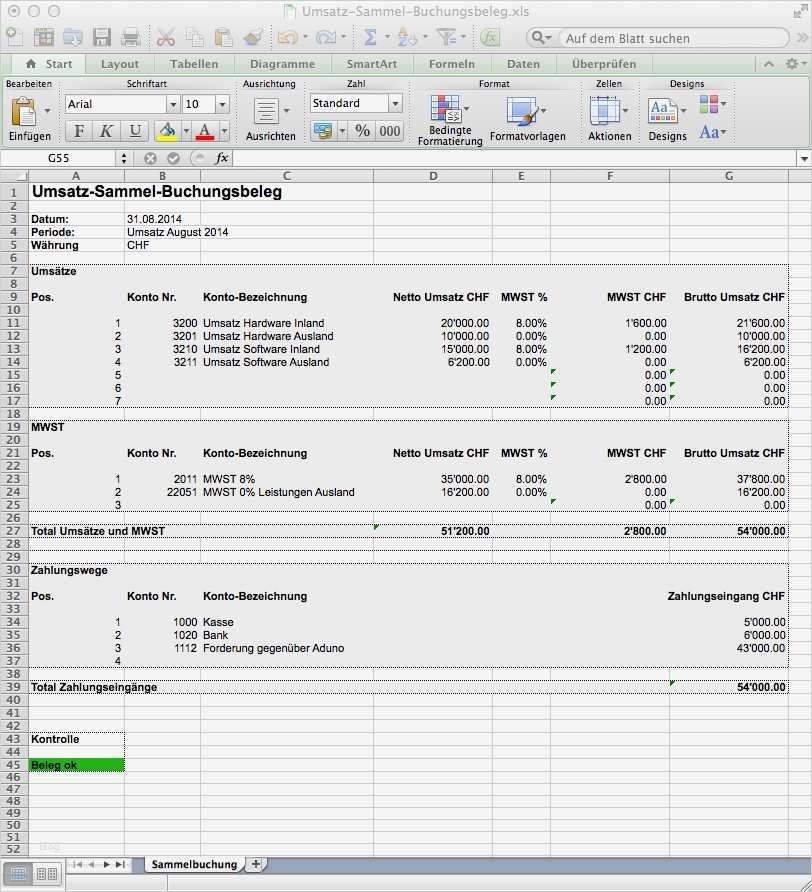Save the workbook with the floppy icon

pyautogui.click(x=102, y=38)
